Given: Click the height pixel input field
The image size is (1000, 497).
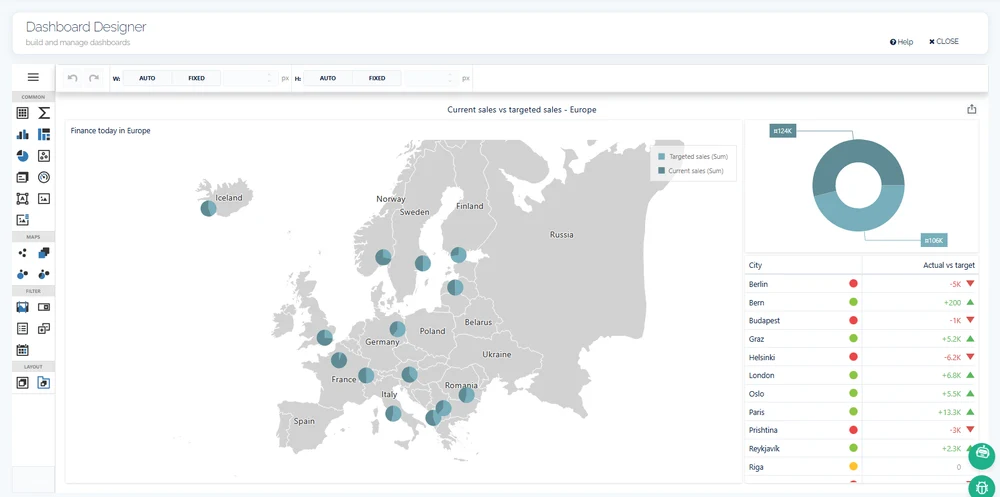Looking at the screenshot, I should point(431,78).
